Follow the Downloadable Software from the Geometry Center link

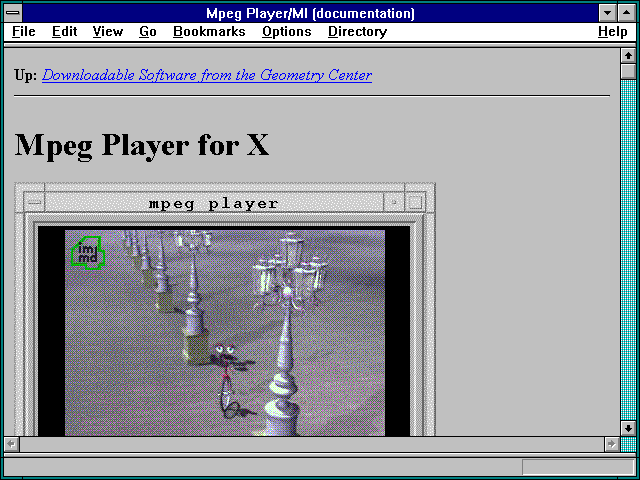(207, 75)
